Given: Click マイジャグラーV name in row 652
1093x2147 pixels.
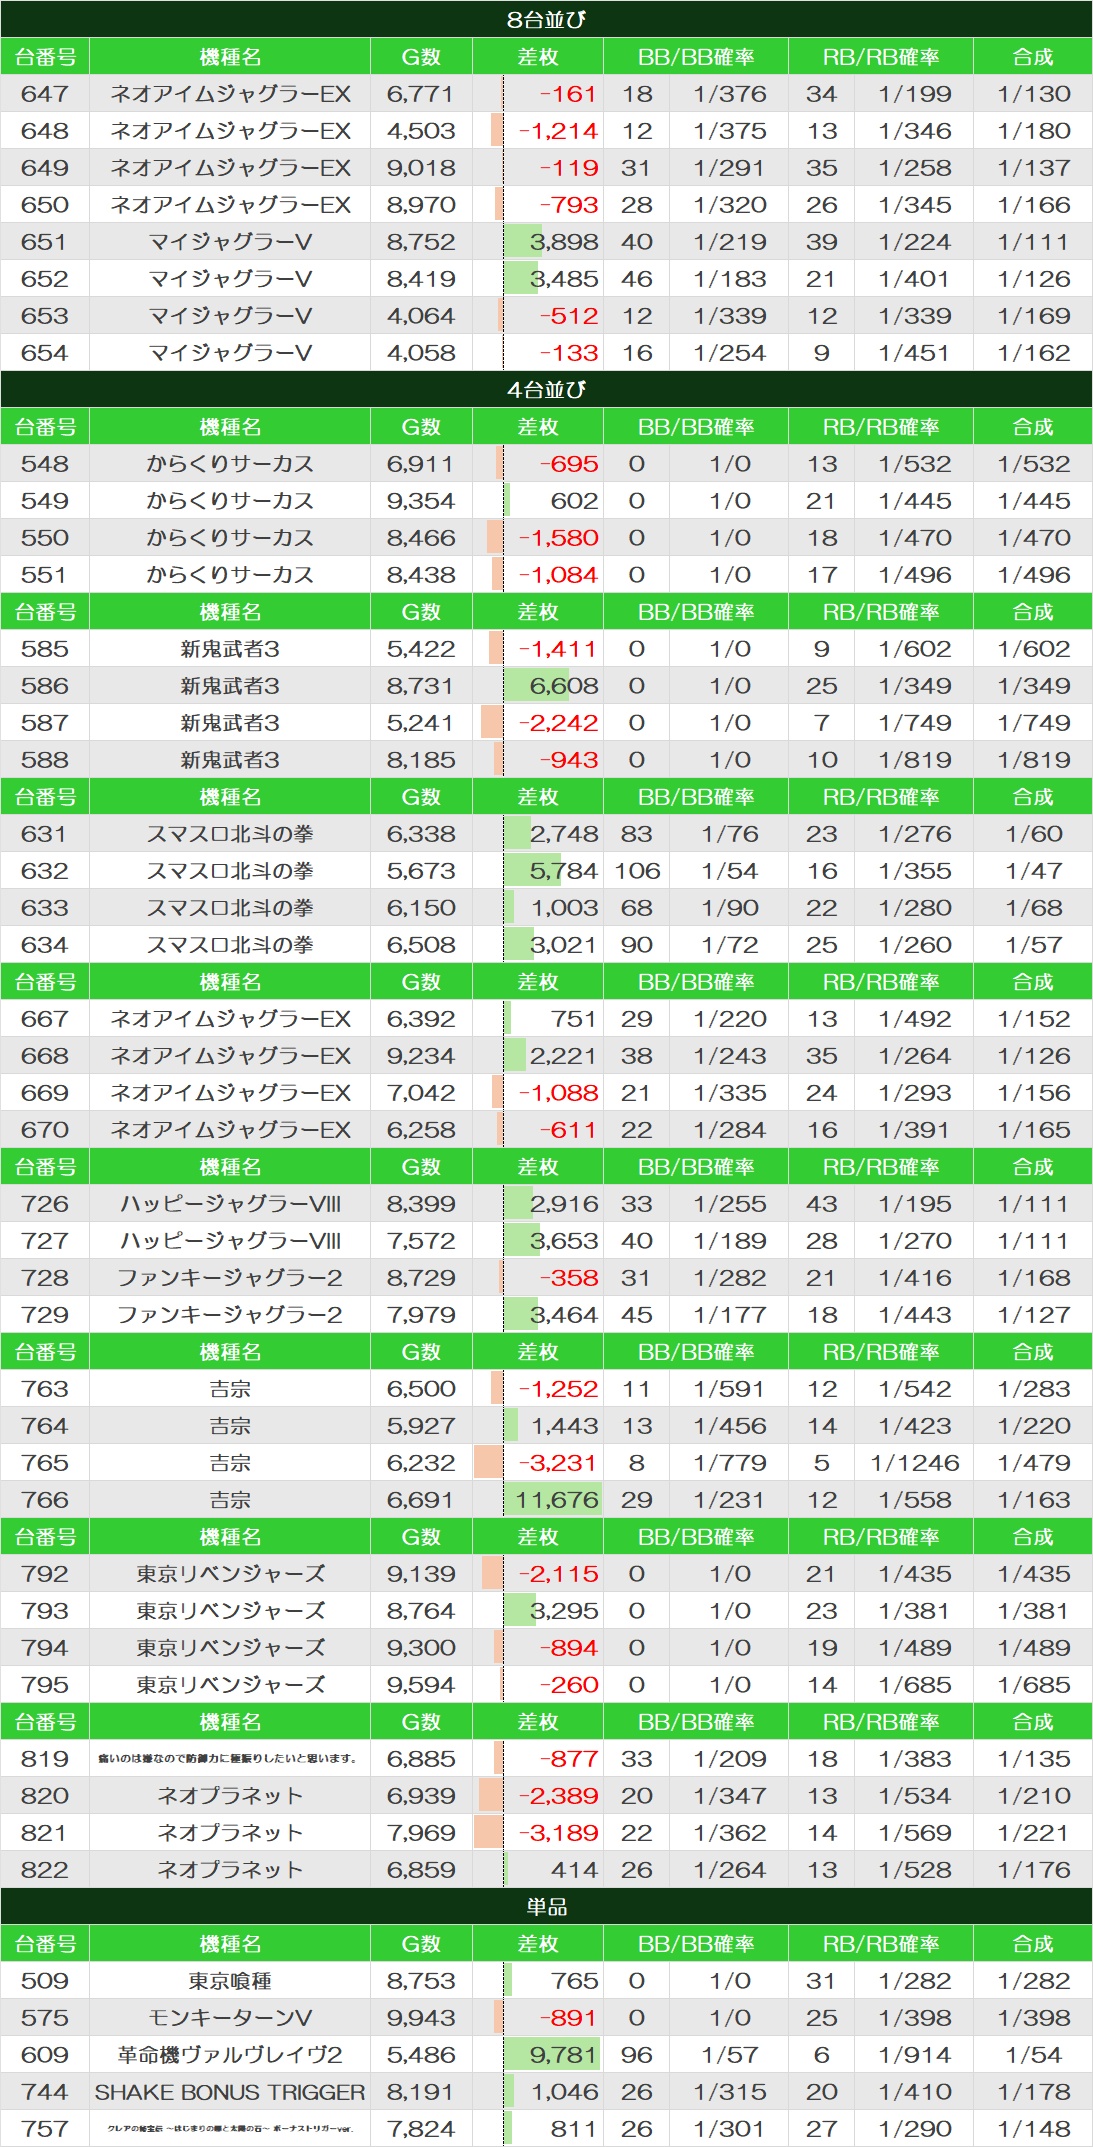Looking at the screenshot, I should coord(230,279).
